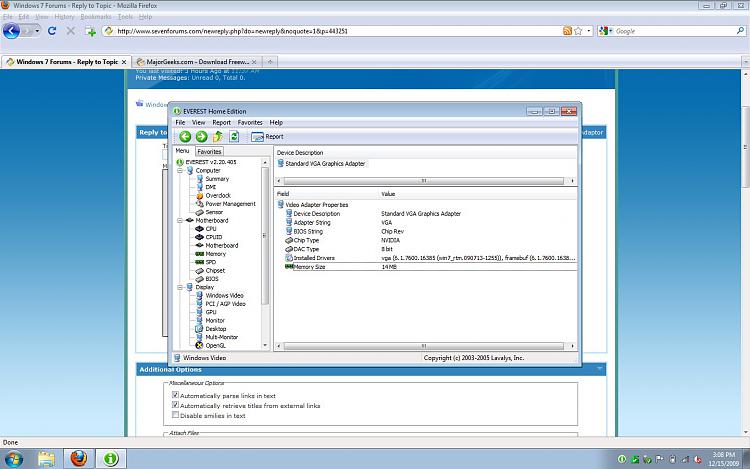Open Firefox Bookmarks menu

pos(96,17)
